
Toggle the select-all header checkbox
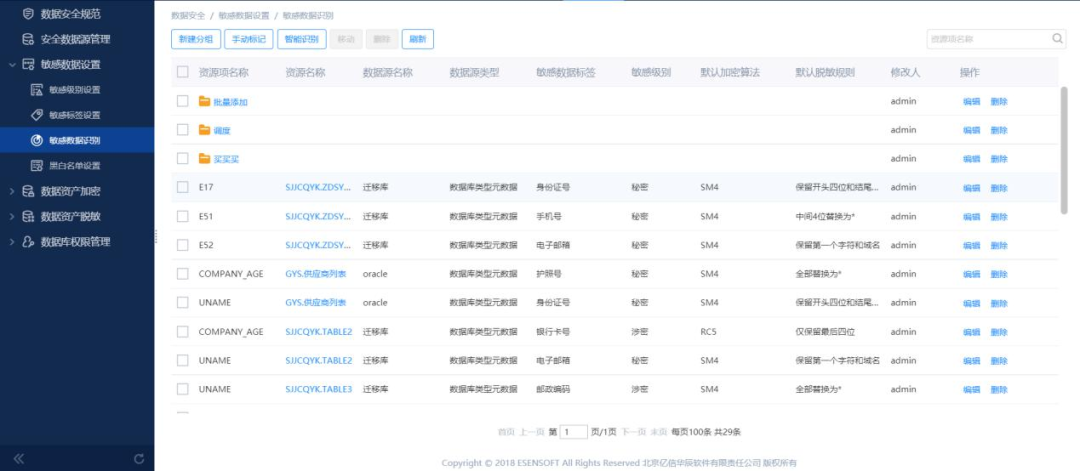[182, 72]
